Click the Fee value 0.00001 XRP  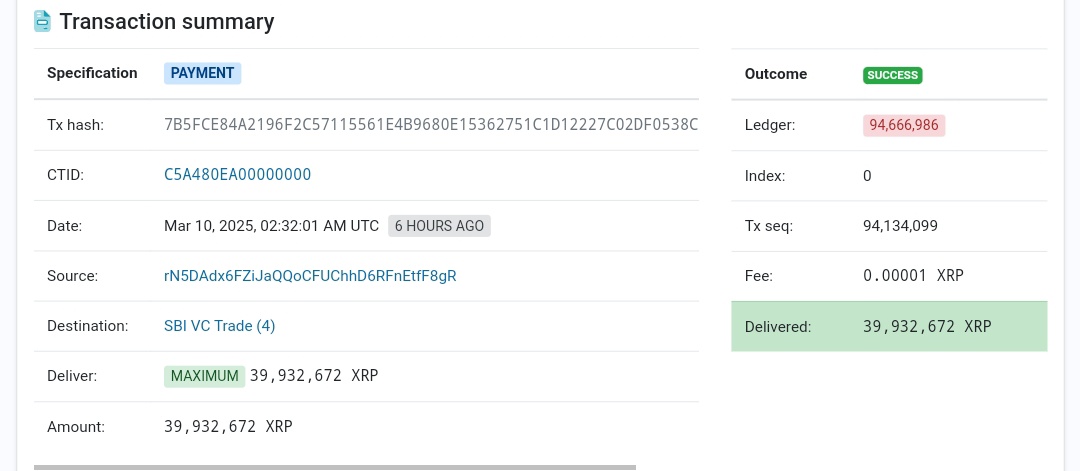point(913,276)
